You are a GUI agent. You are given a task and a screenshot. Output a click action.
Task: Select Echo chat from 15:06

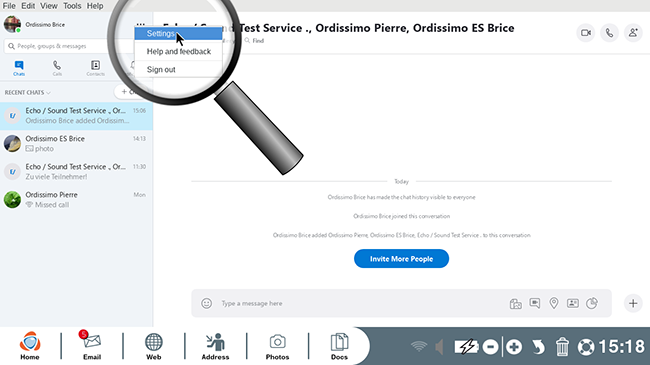(x=76, y=116)
